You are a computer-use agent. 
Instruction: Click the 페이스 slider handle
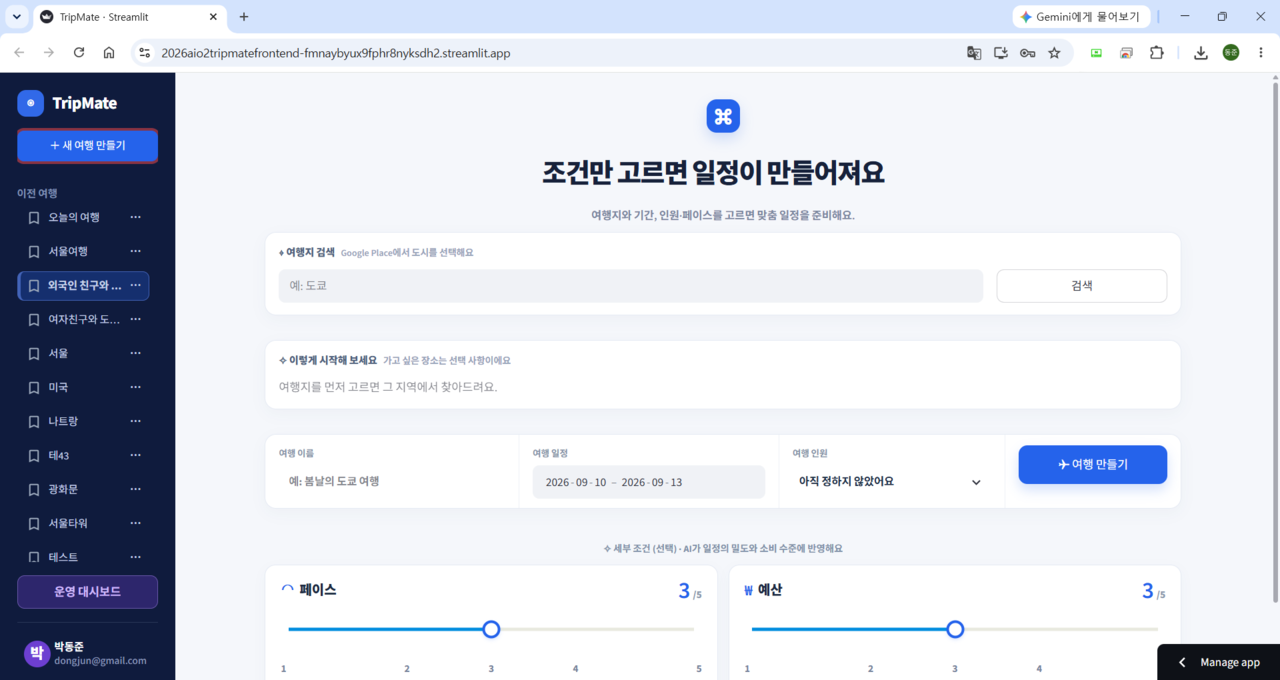tap(491, 629)
